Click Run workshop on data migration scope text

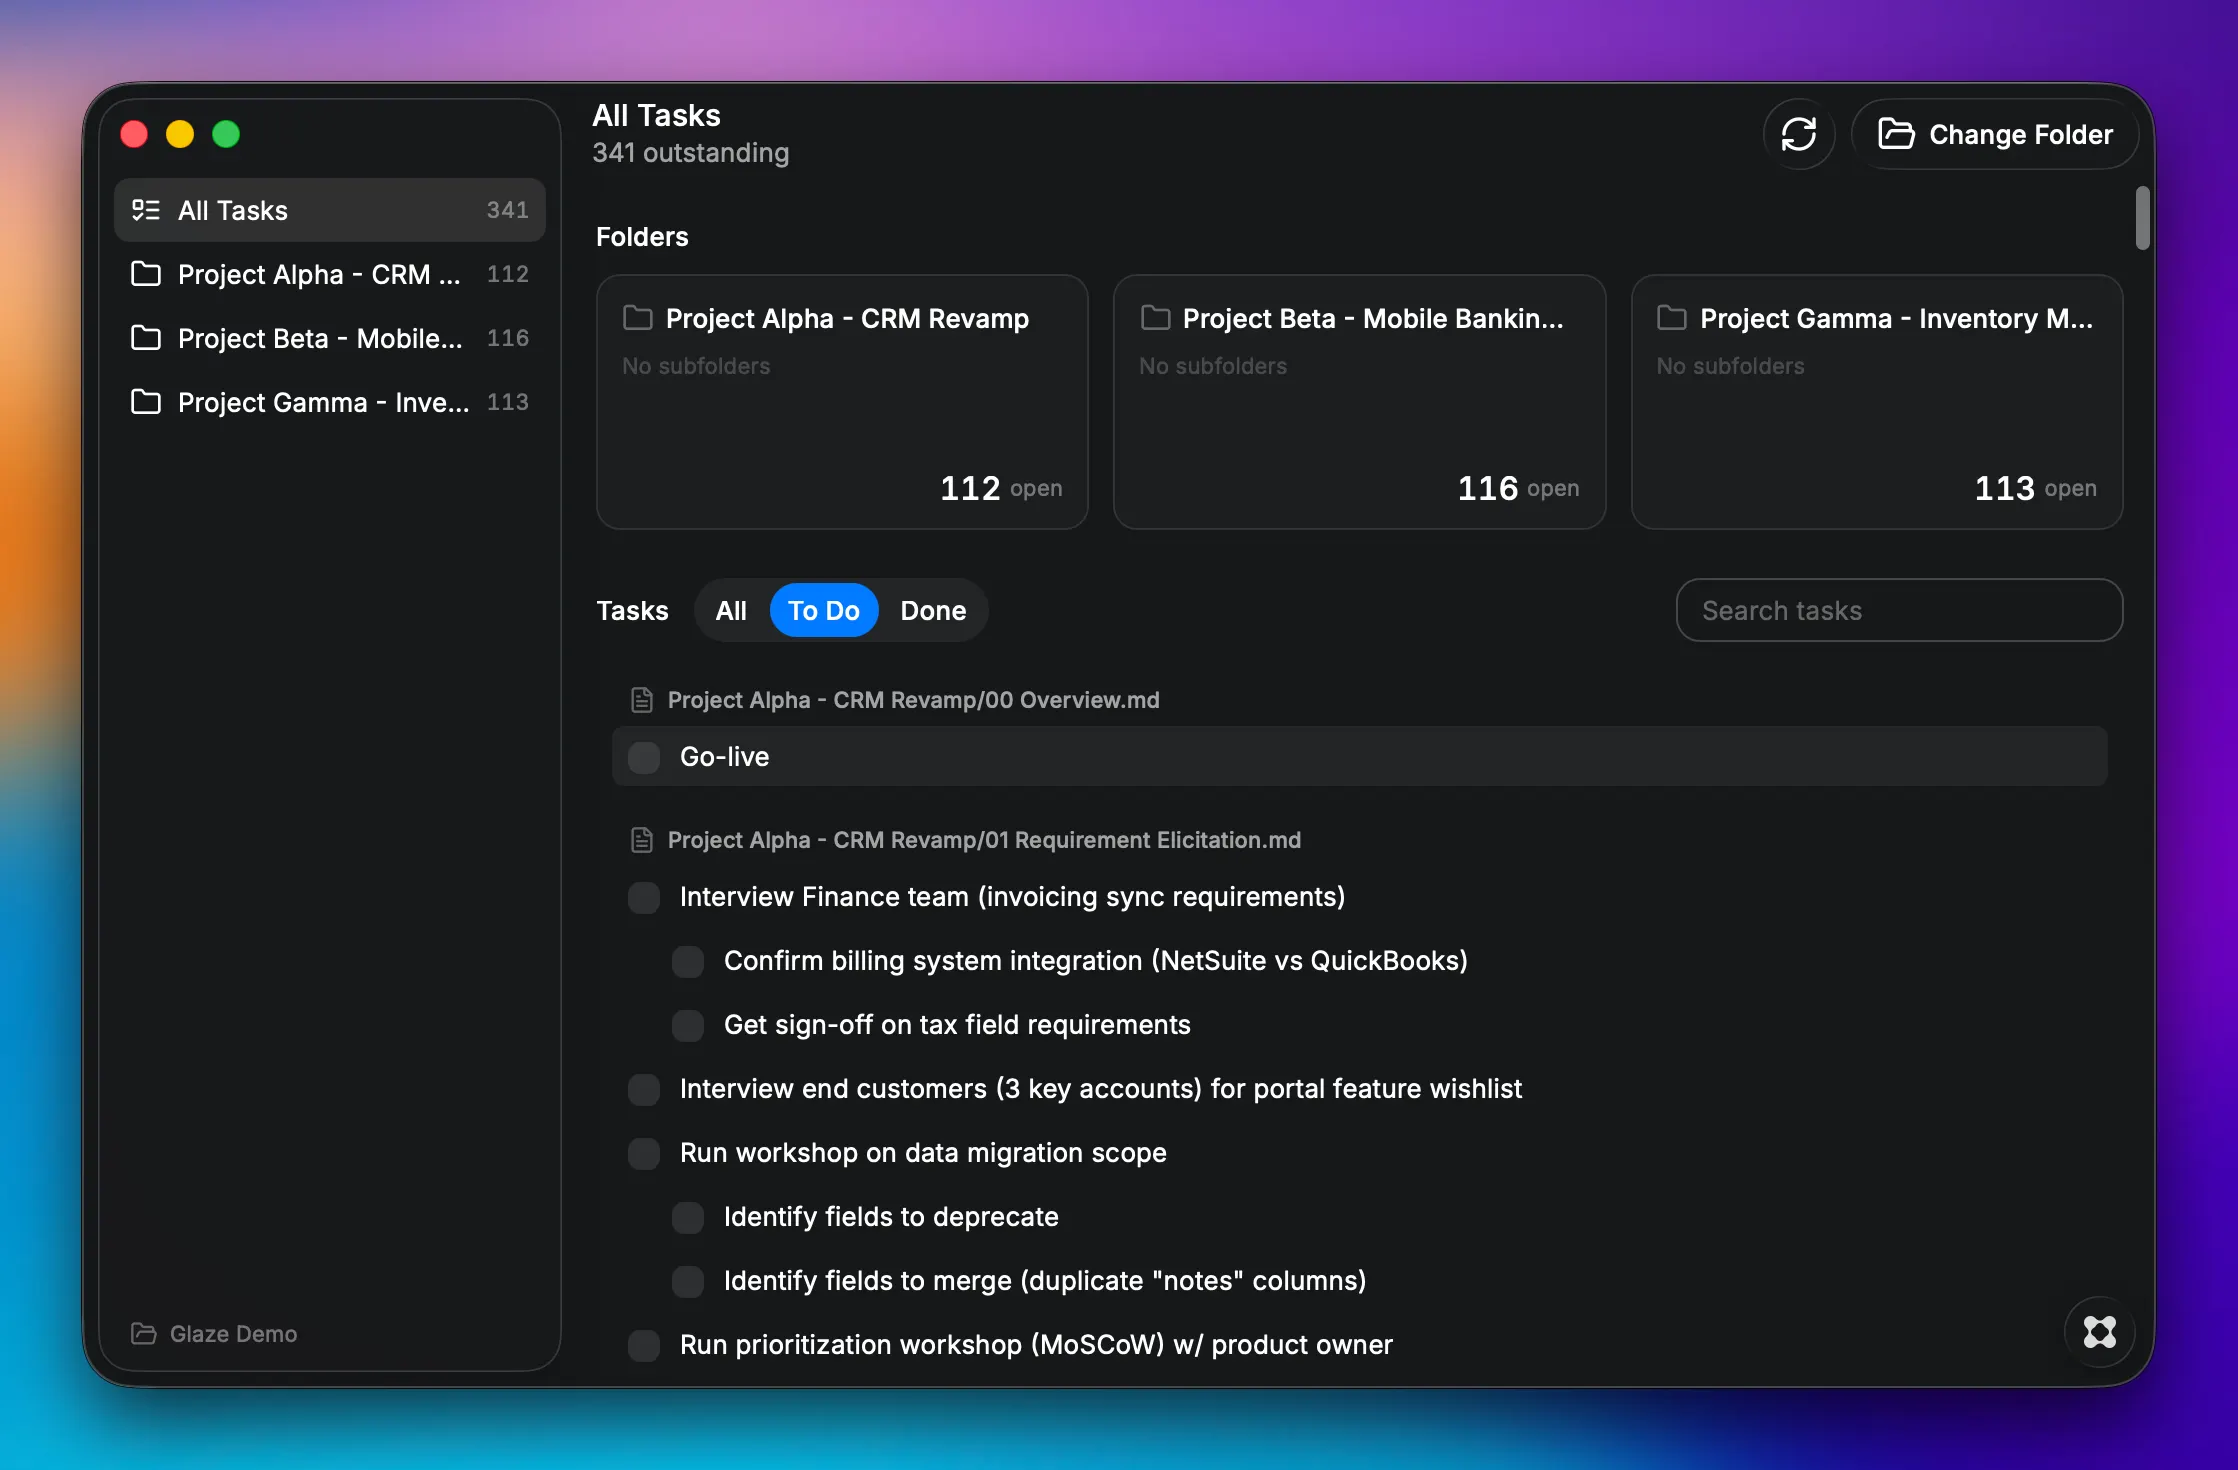coord(923,1153)
